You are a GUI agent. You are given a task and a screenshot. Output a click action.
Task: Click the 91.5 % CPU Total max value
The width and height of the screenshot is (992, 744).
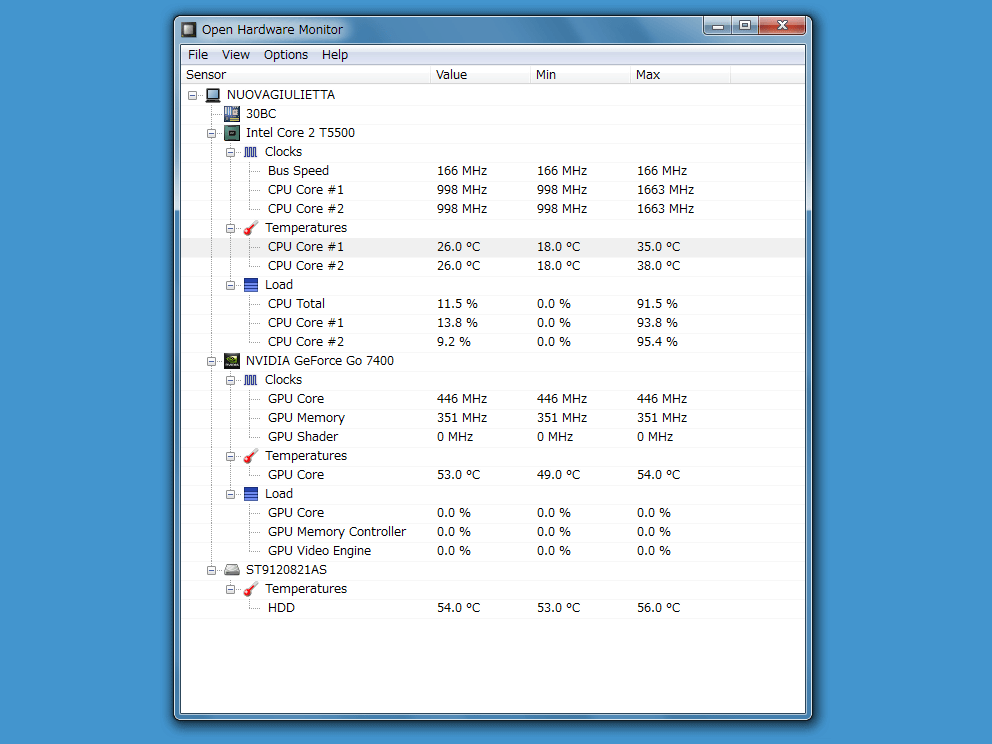click(x=657, y=304)
